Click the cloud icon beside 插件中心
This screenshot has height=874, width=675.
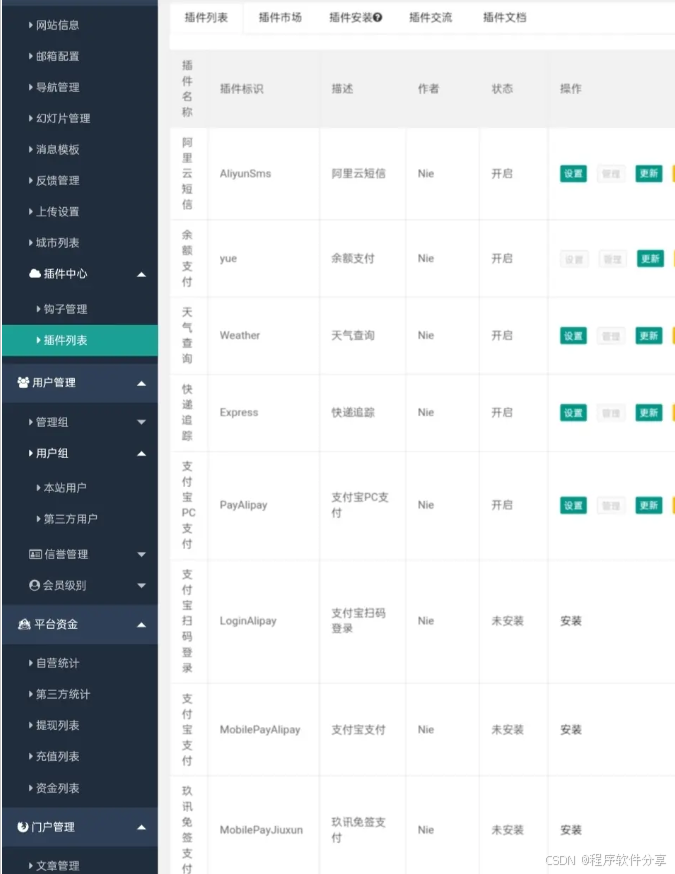35,274
